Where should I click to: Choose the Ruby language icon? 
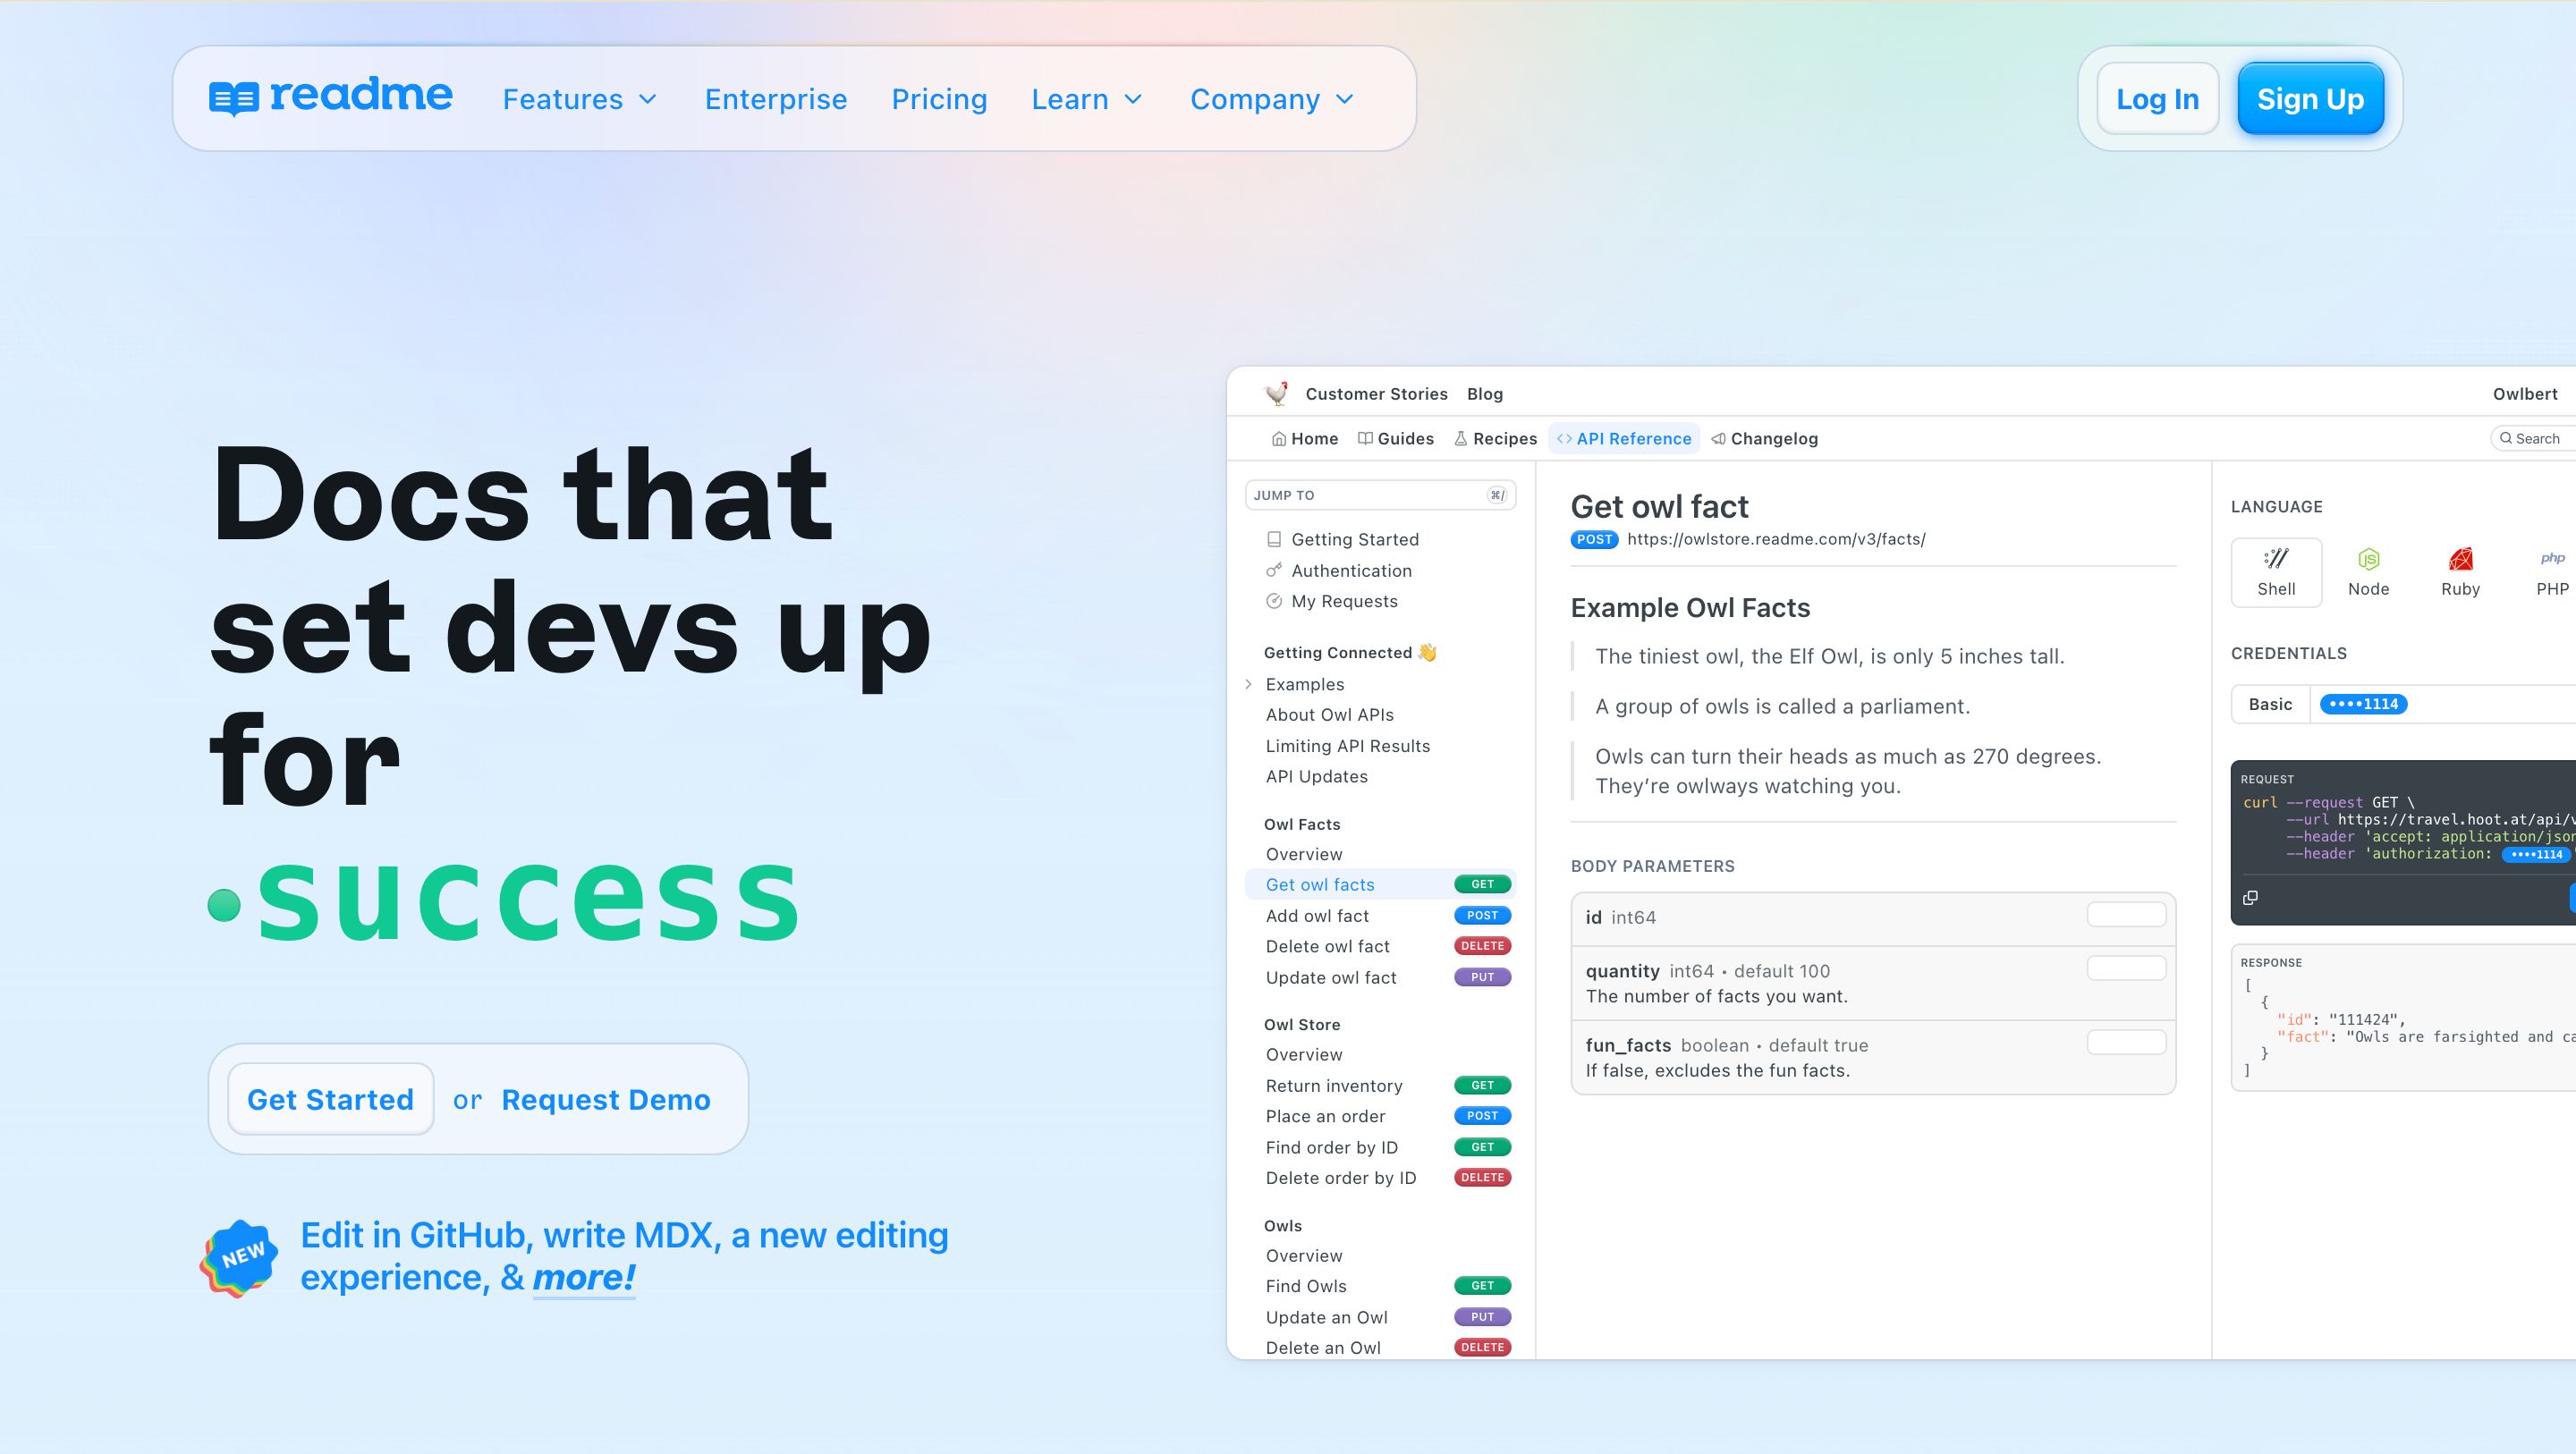(x=2460, y=559)
